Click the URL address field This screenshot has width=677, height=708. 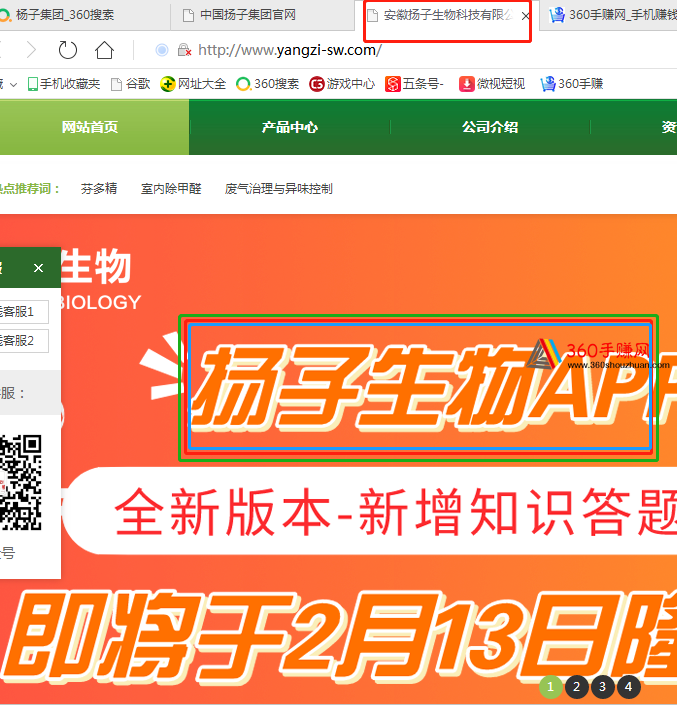pos(290,50)
